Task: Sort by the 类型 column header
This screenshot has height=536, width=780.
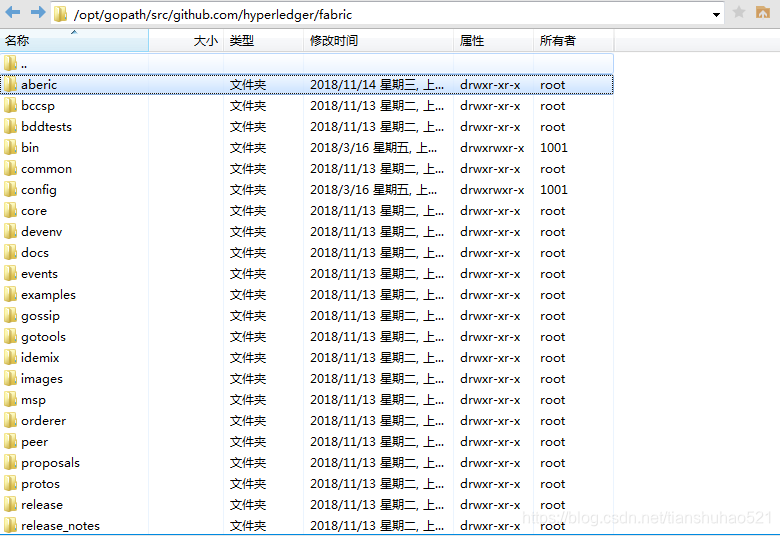Action: click(x=264, y=40)
